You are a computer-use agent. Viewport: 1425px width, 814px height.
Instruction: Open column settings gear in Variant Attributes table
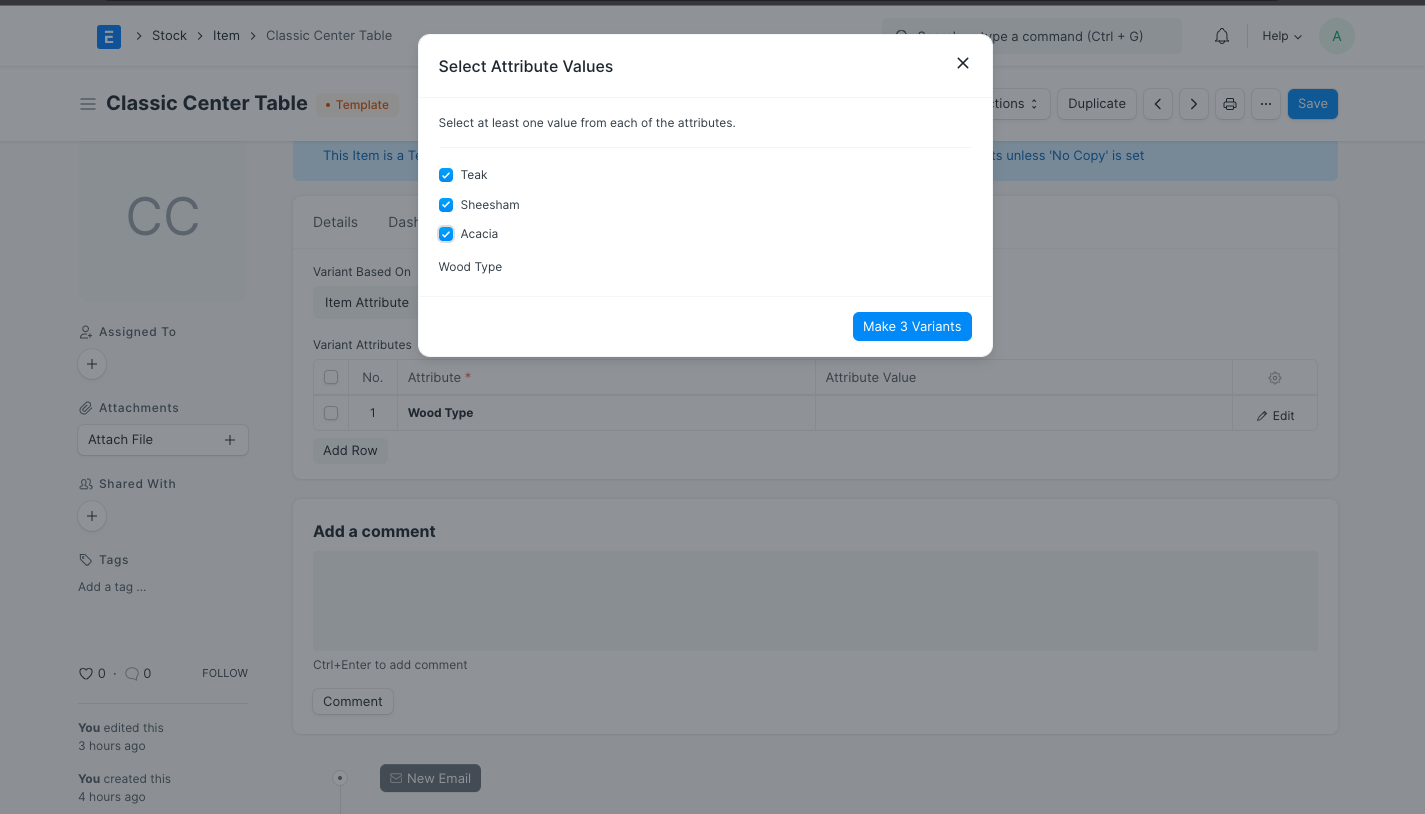(1274, 377)
